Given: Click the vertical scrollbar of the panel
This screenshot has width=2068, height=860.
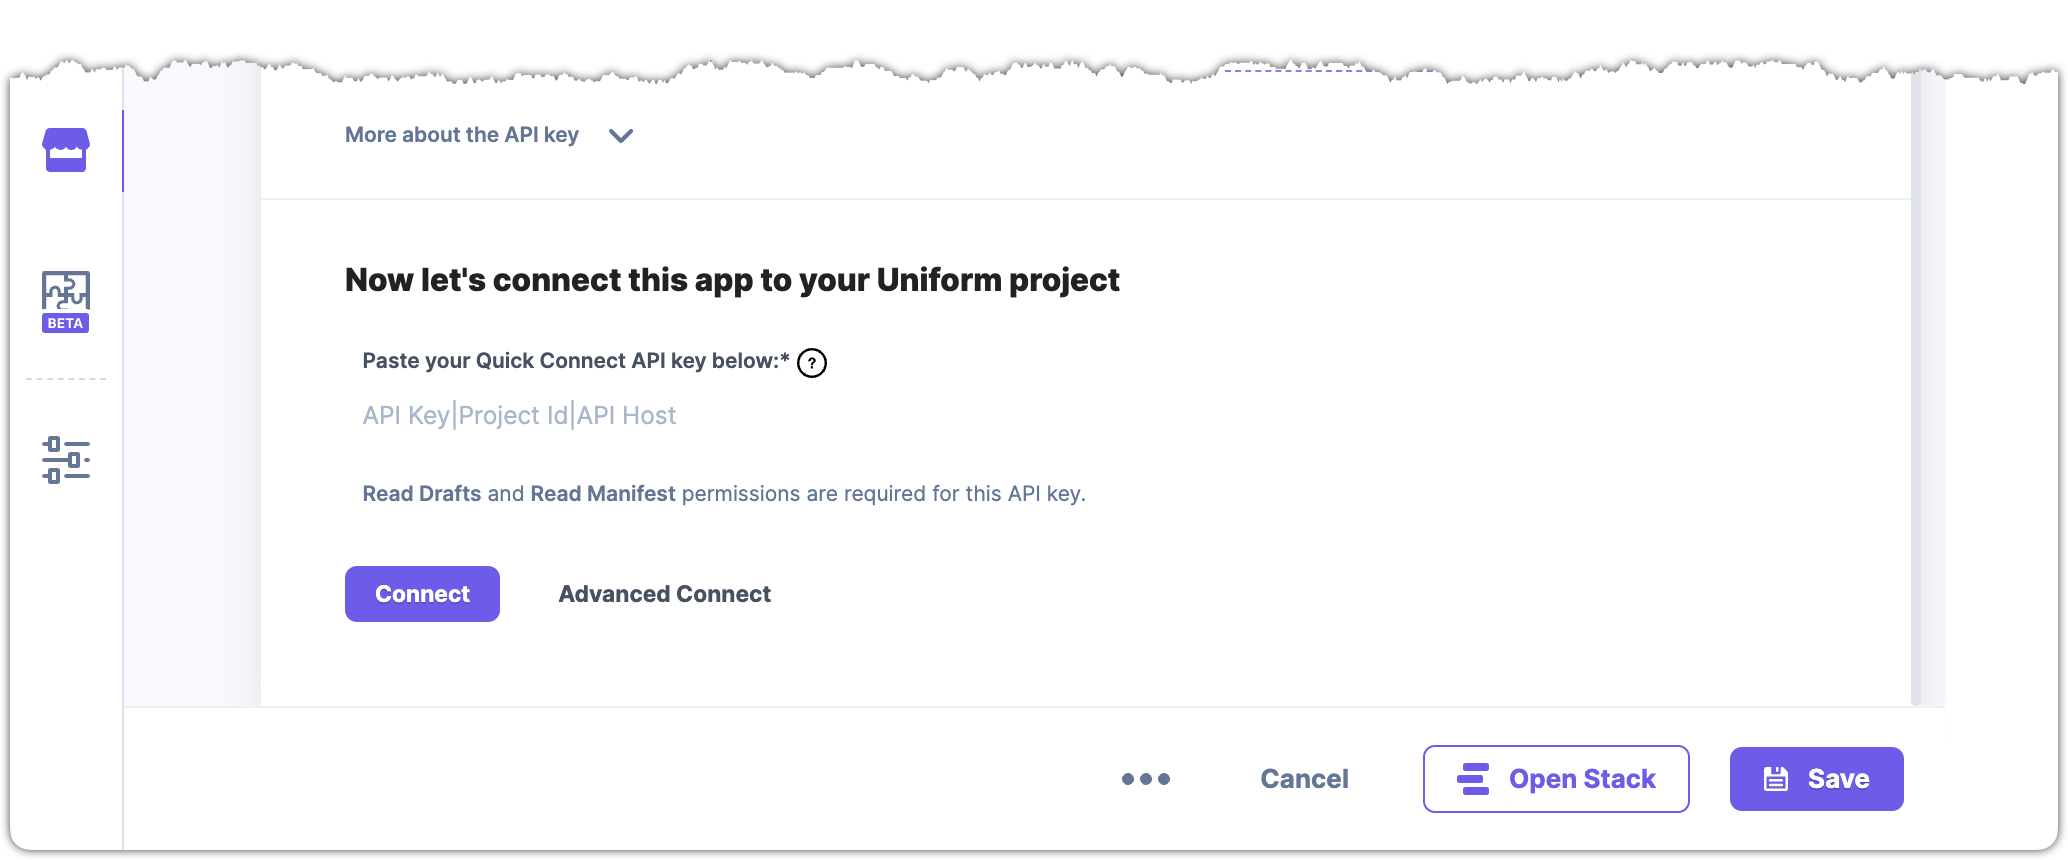Looking at the screenshot, I should pyautogui.click(x=1916, y=400).
